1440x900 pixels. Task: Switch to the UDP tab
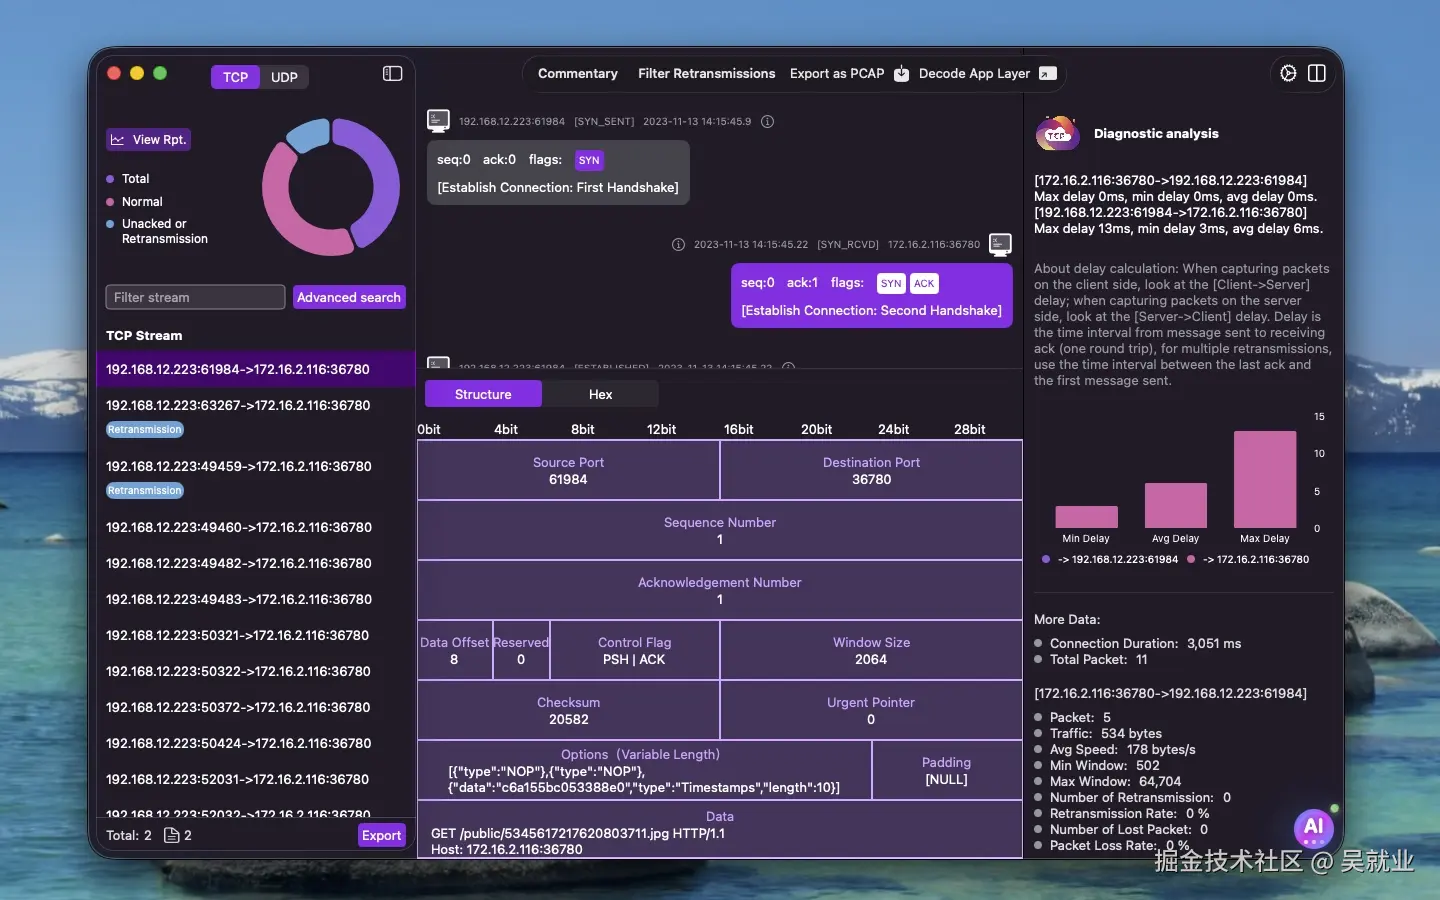(x=284, y=77)
